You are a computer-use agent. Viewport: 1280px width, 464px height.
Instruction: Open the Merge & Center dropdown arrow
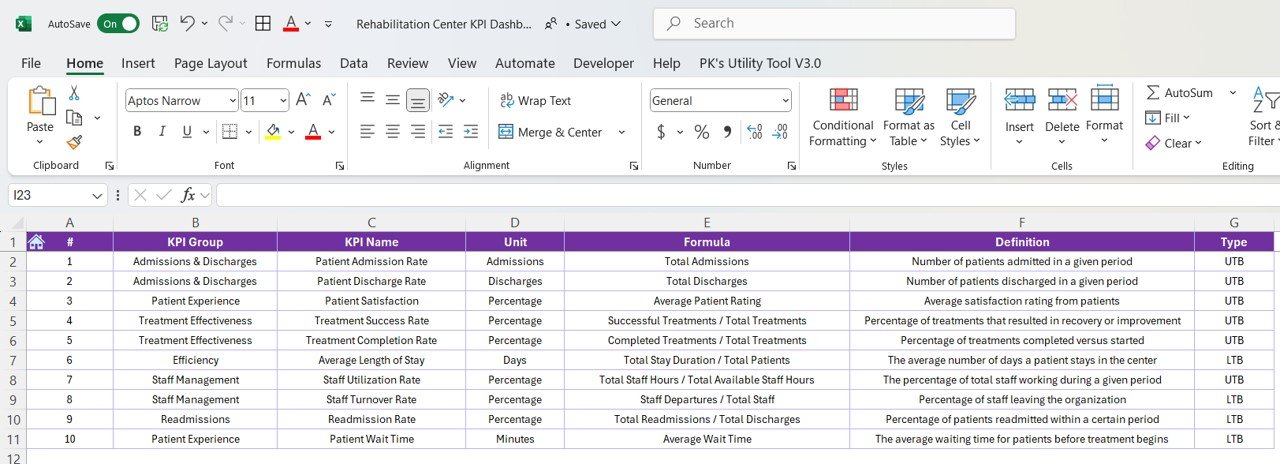(621, 132)
